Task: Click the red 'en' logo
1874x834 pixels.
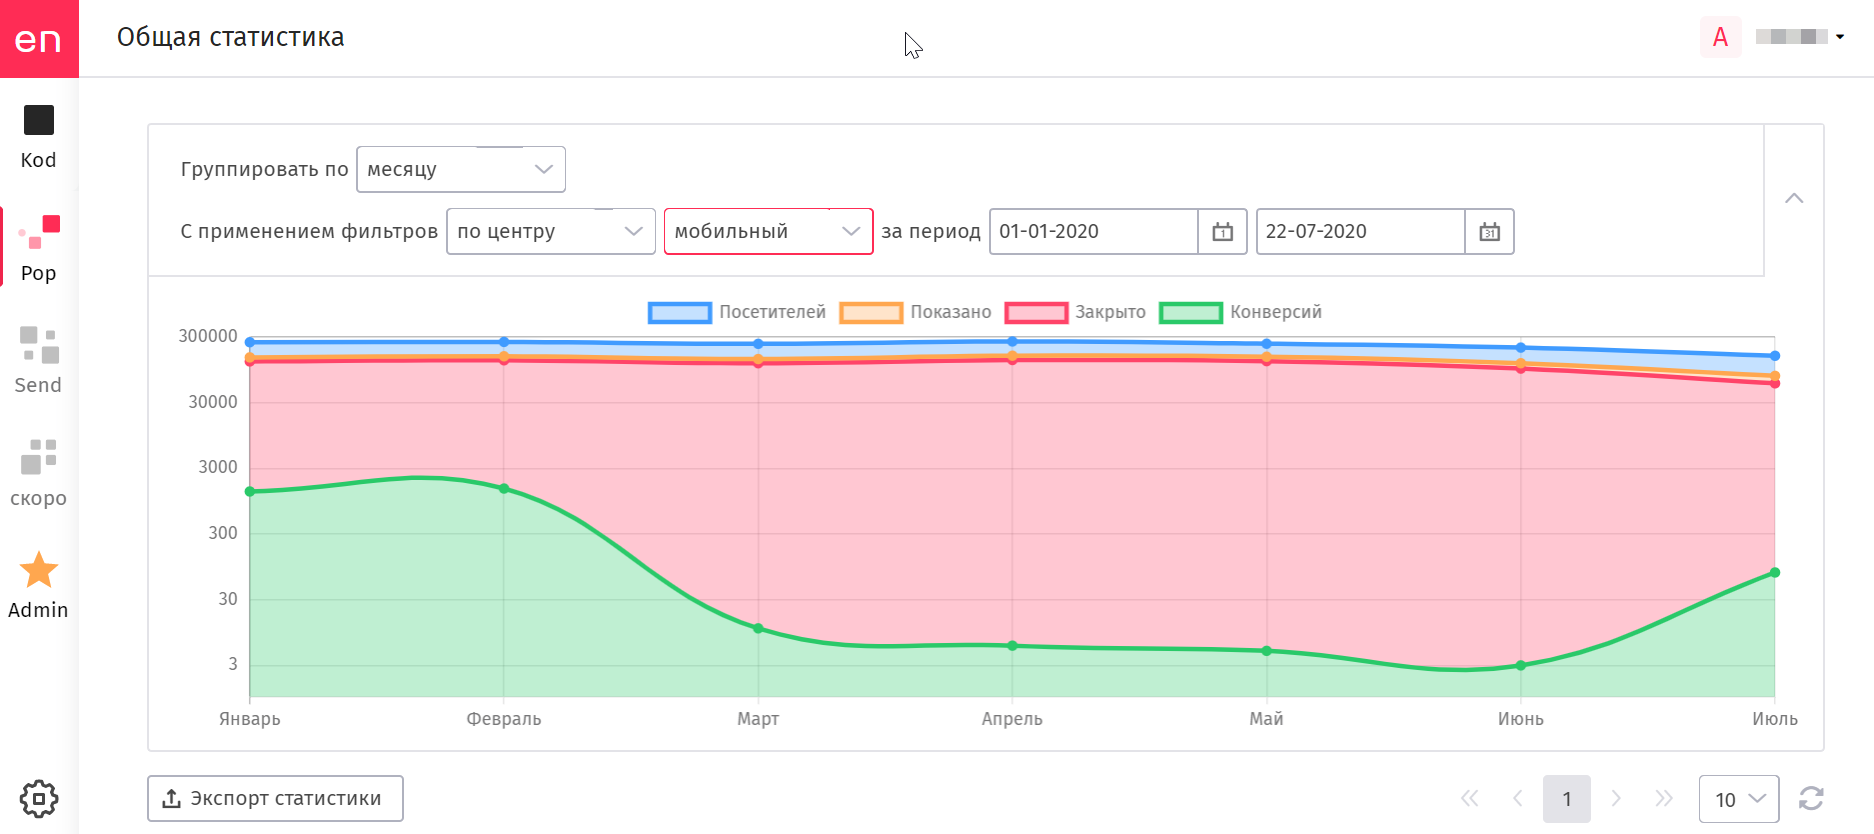Action: 39,39
